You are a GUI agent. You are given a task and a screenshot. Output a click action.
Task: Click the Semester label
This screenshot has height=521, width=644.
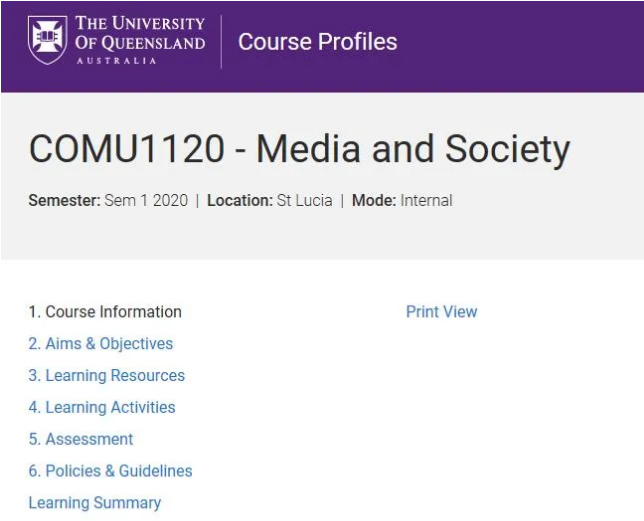point(64,200)
